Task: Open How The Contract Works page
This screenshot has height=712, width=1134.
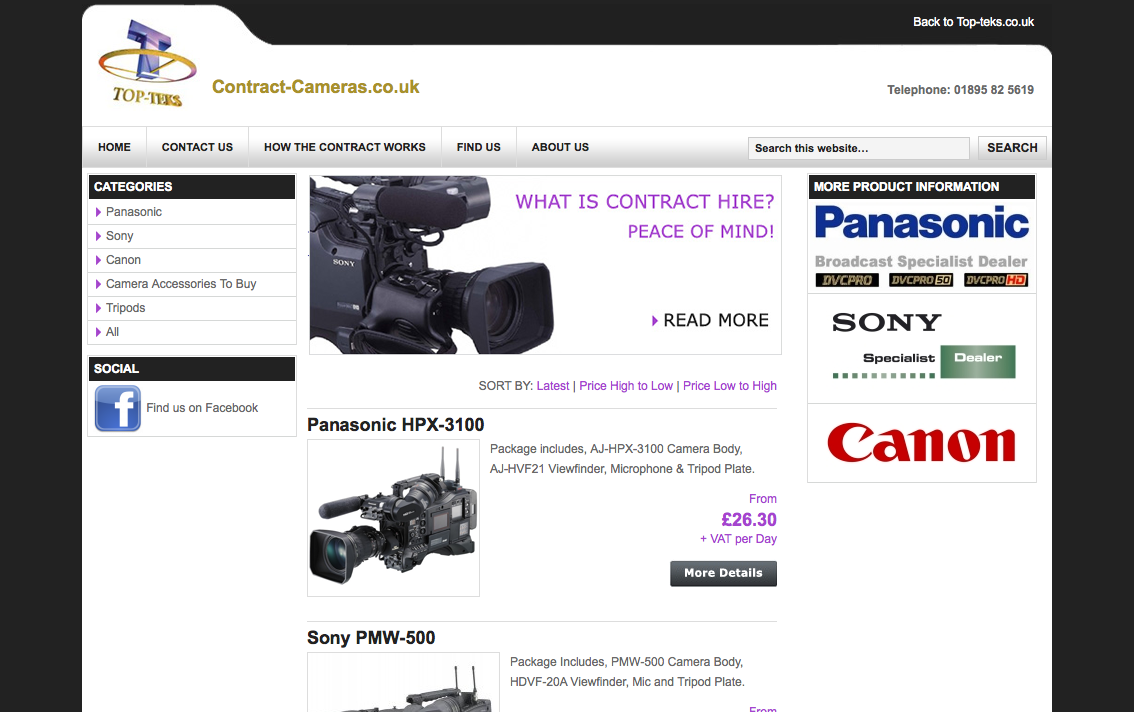Action: 345,147
